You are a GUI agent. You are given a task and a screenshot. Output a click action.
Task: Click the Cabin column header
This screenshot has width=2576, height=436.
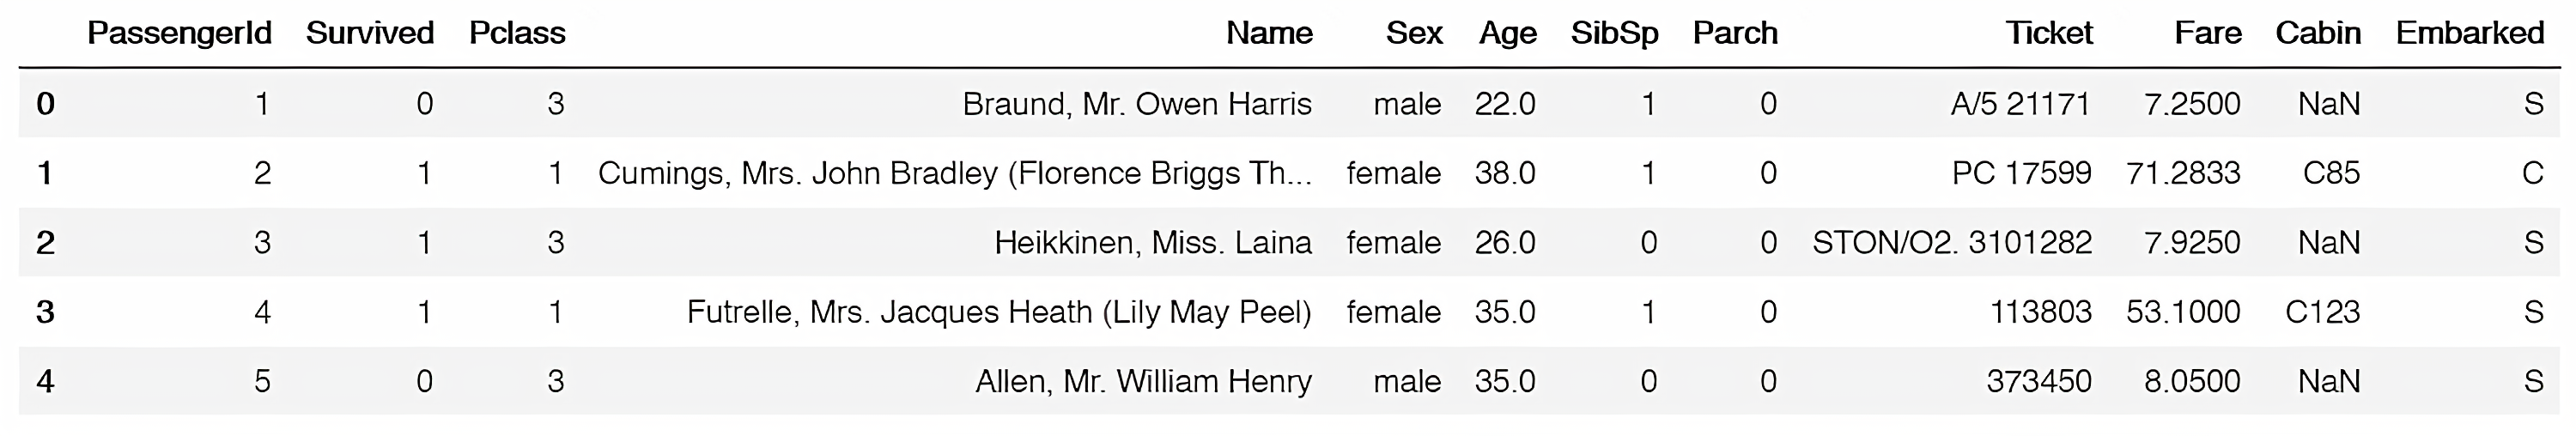click(x=2317, y=34)
